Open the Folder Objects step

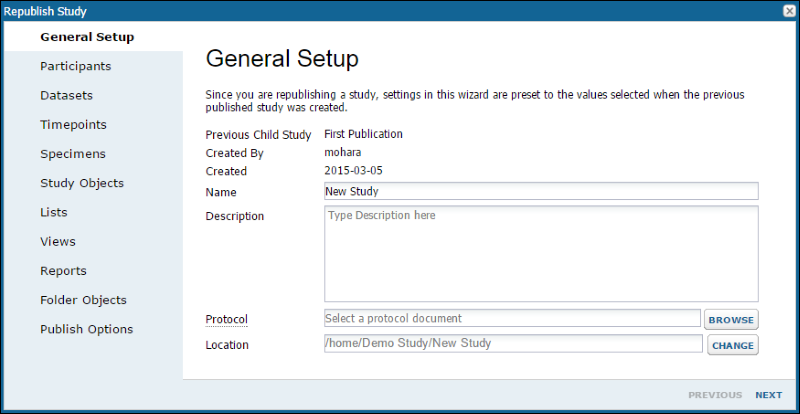point(83,300)
